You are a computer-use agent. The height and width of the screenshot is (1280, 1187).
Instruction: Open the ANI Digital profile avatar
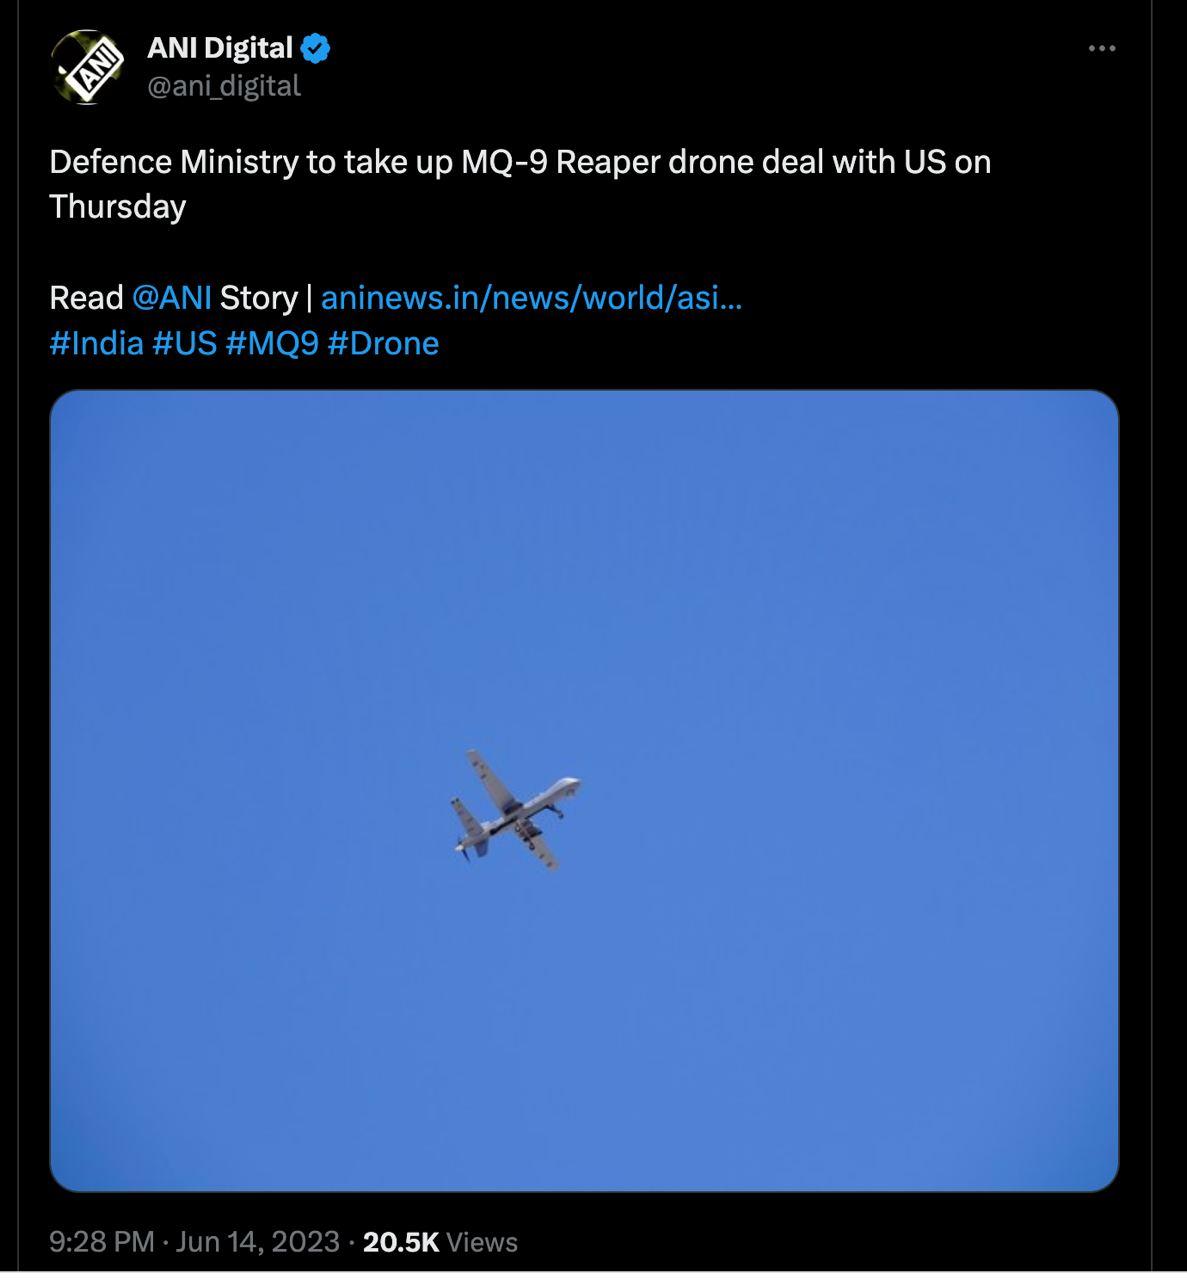[88, 67]
